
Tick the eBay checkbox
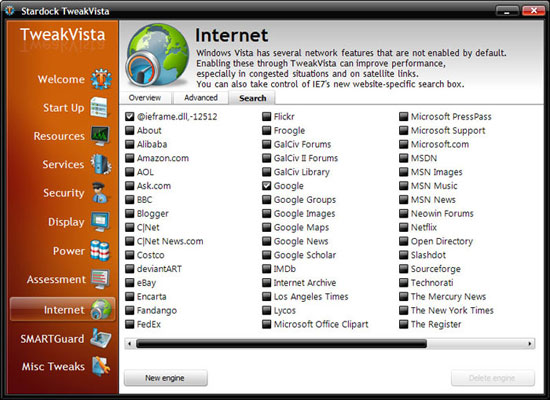click(129, 282)
